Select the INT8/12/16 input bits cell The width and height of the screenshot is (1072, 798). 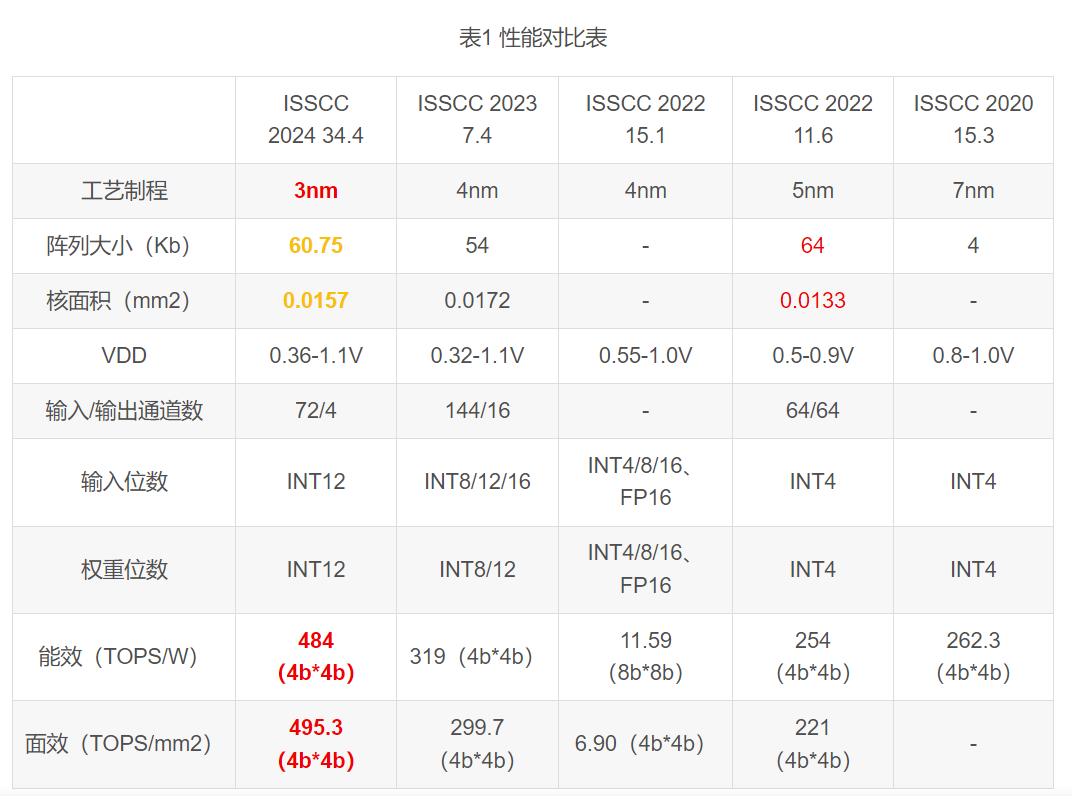point(477,482)
